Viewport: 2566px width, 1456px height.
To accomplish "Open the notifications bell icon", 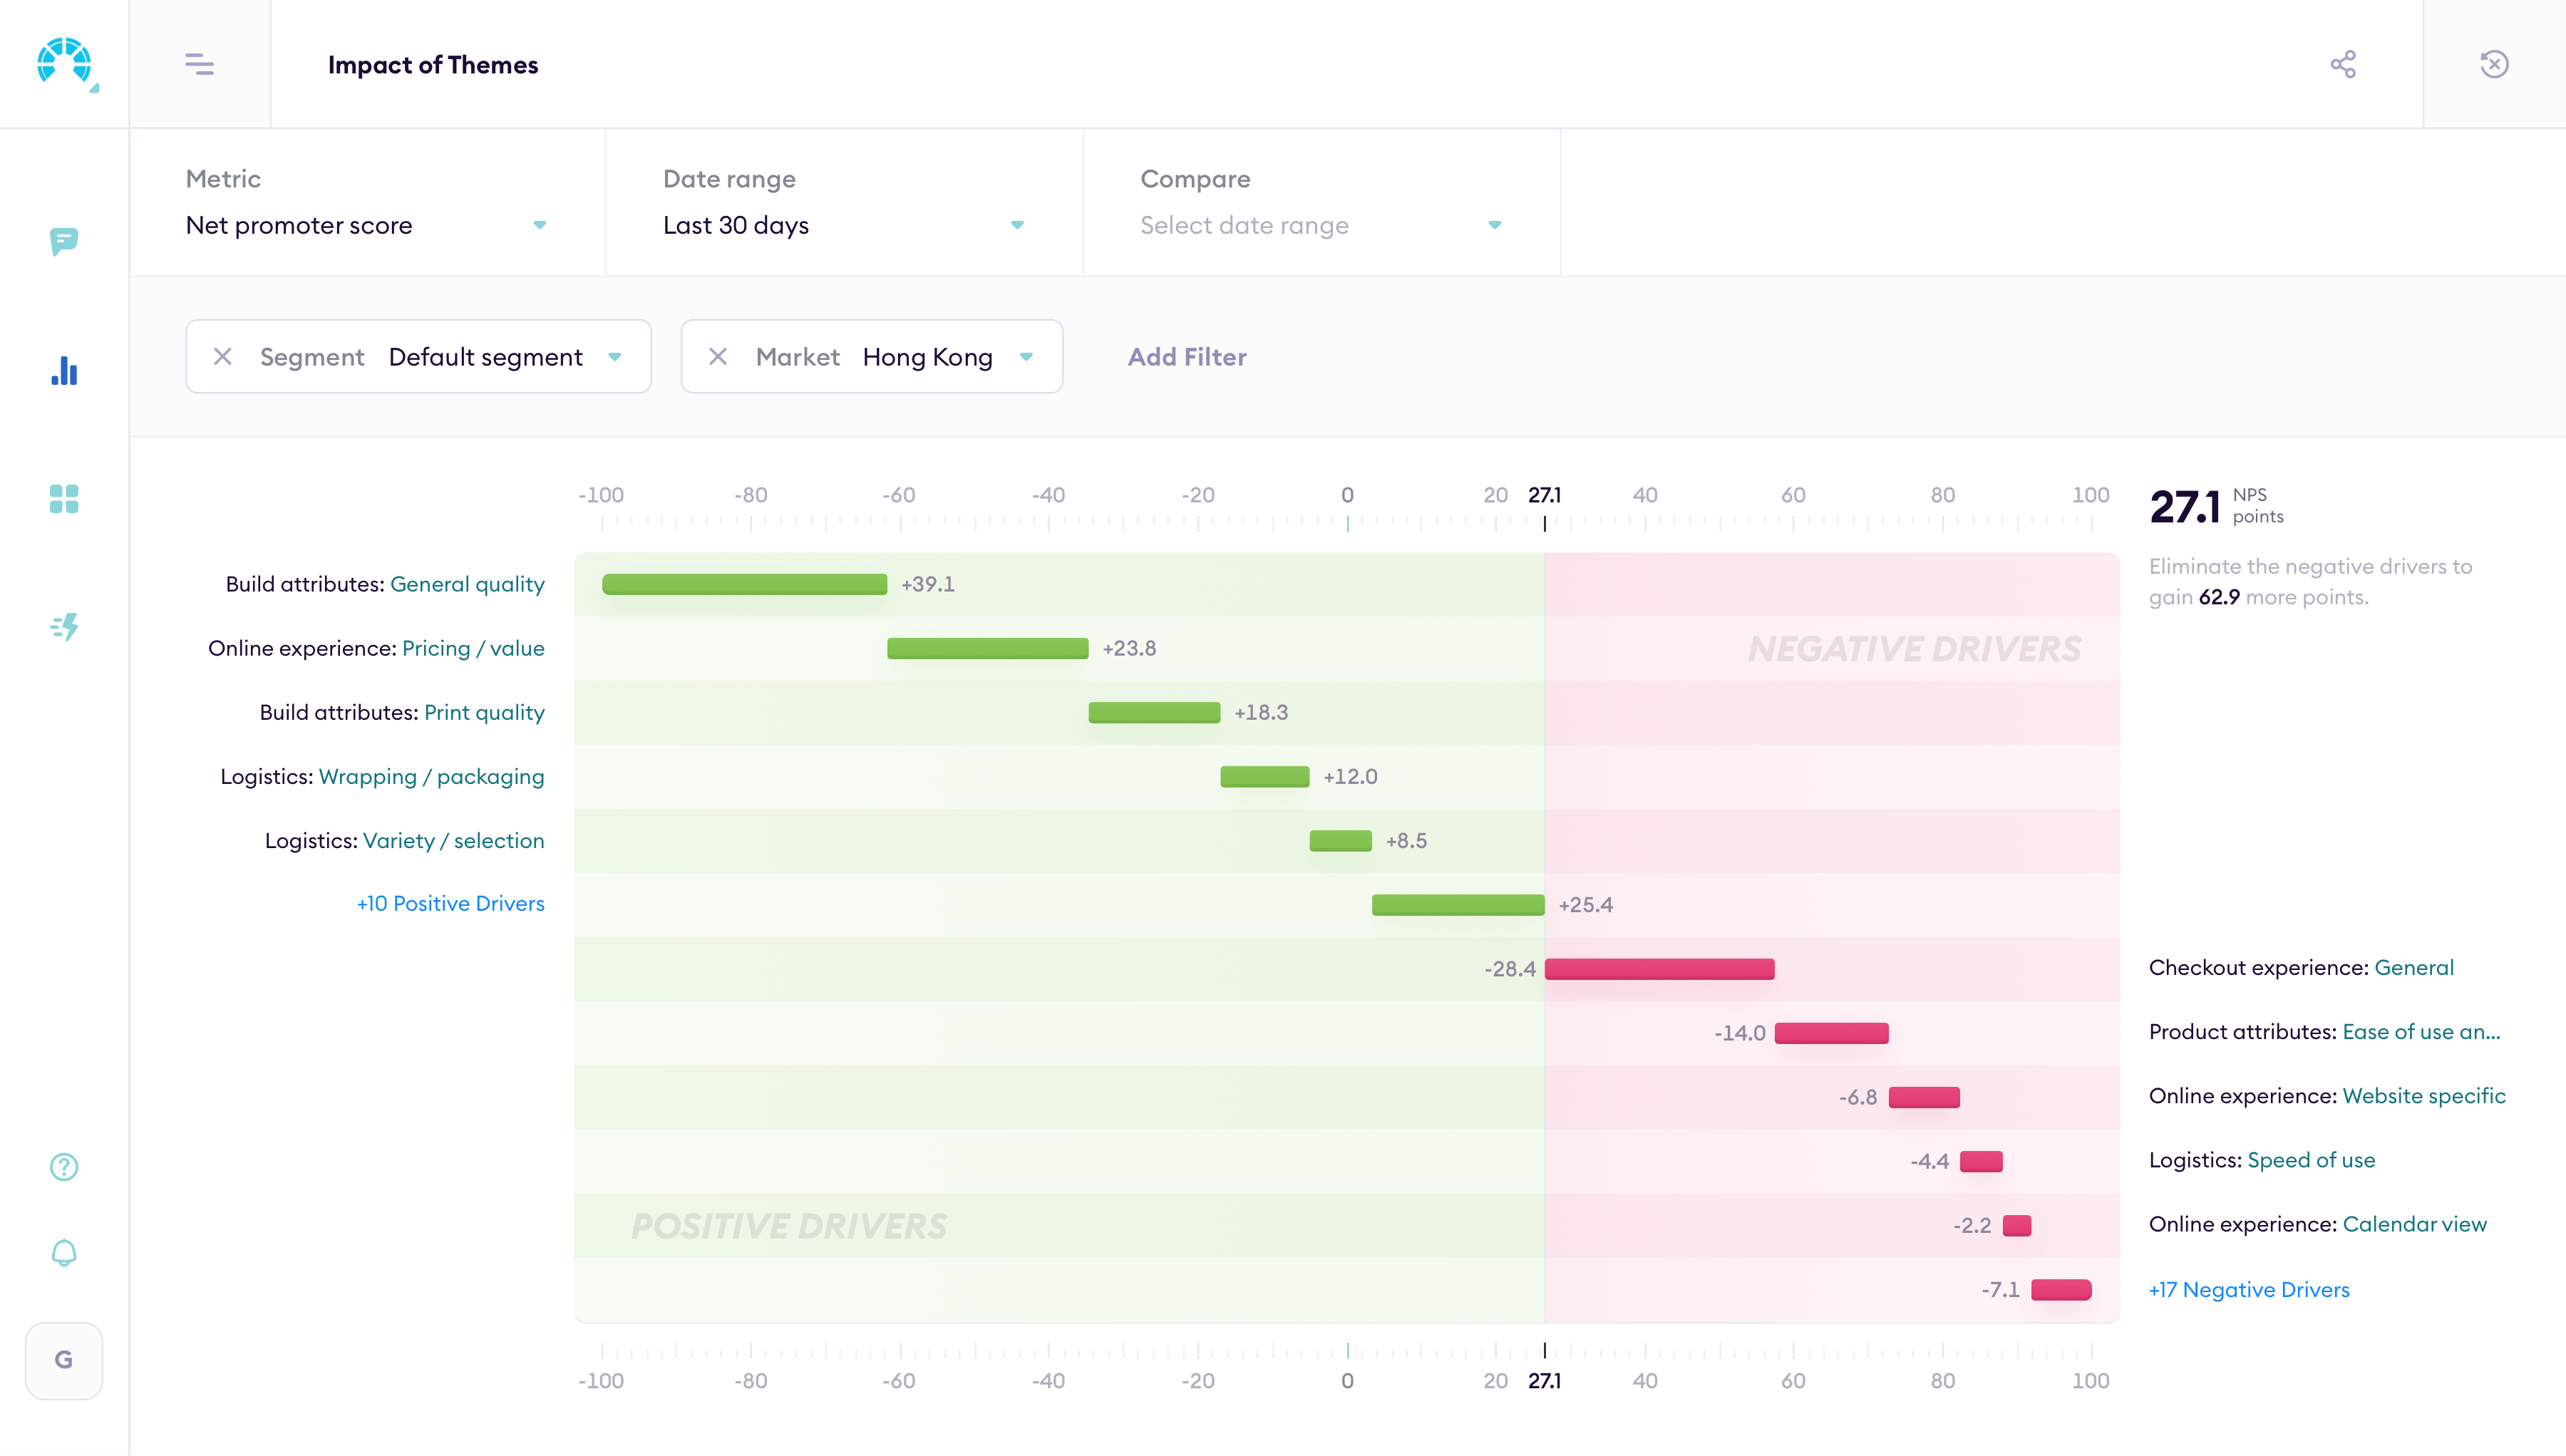I will click(63, 1252).
